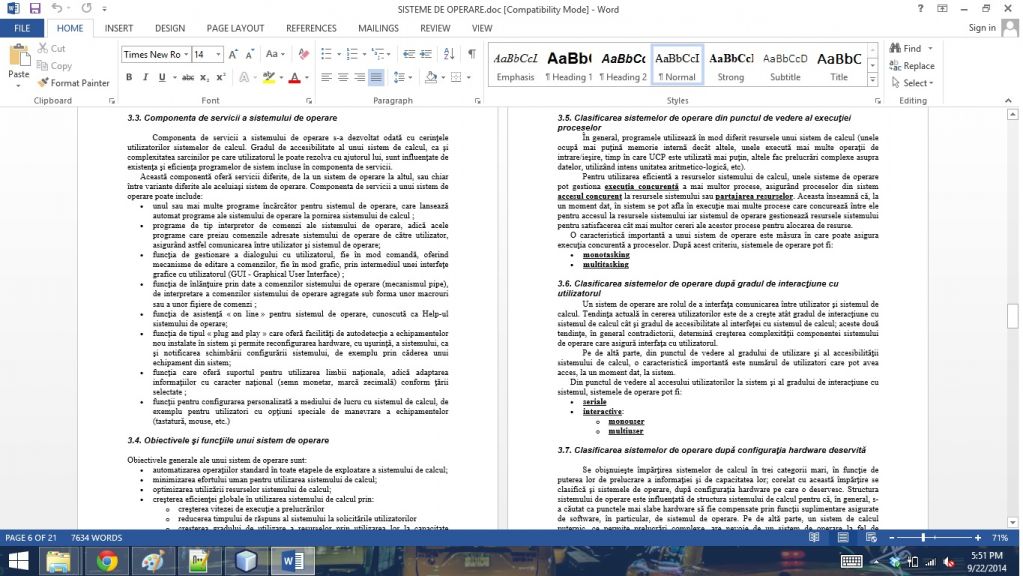Viewport: 1023px width, 576px height.
Task: Toggle Justify text alignment
Action: click(x=376, y=77)
